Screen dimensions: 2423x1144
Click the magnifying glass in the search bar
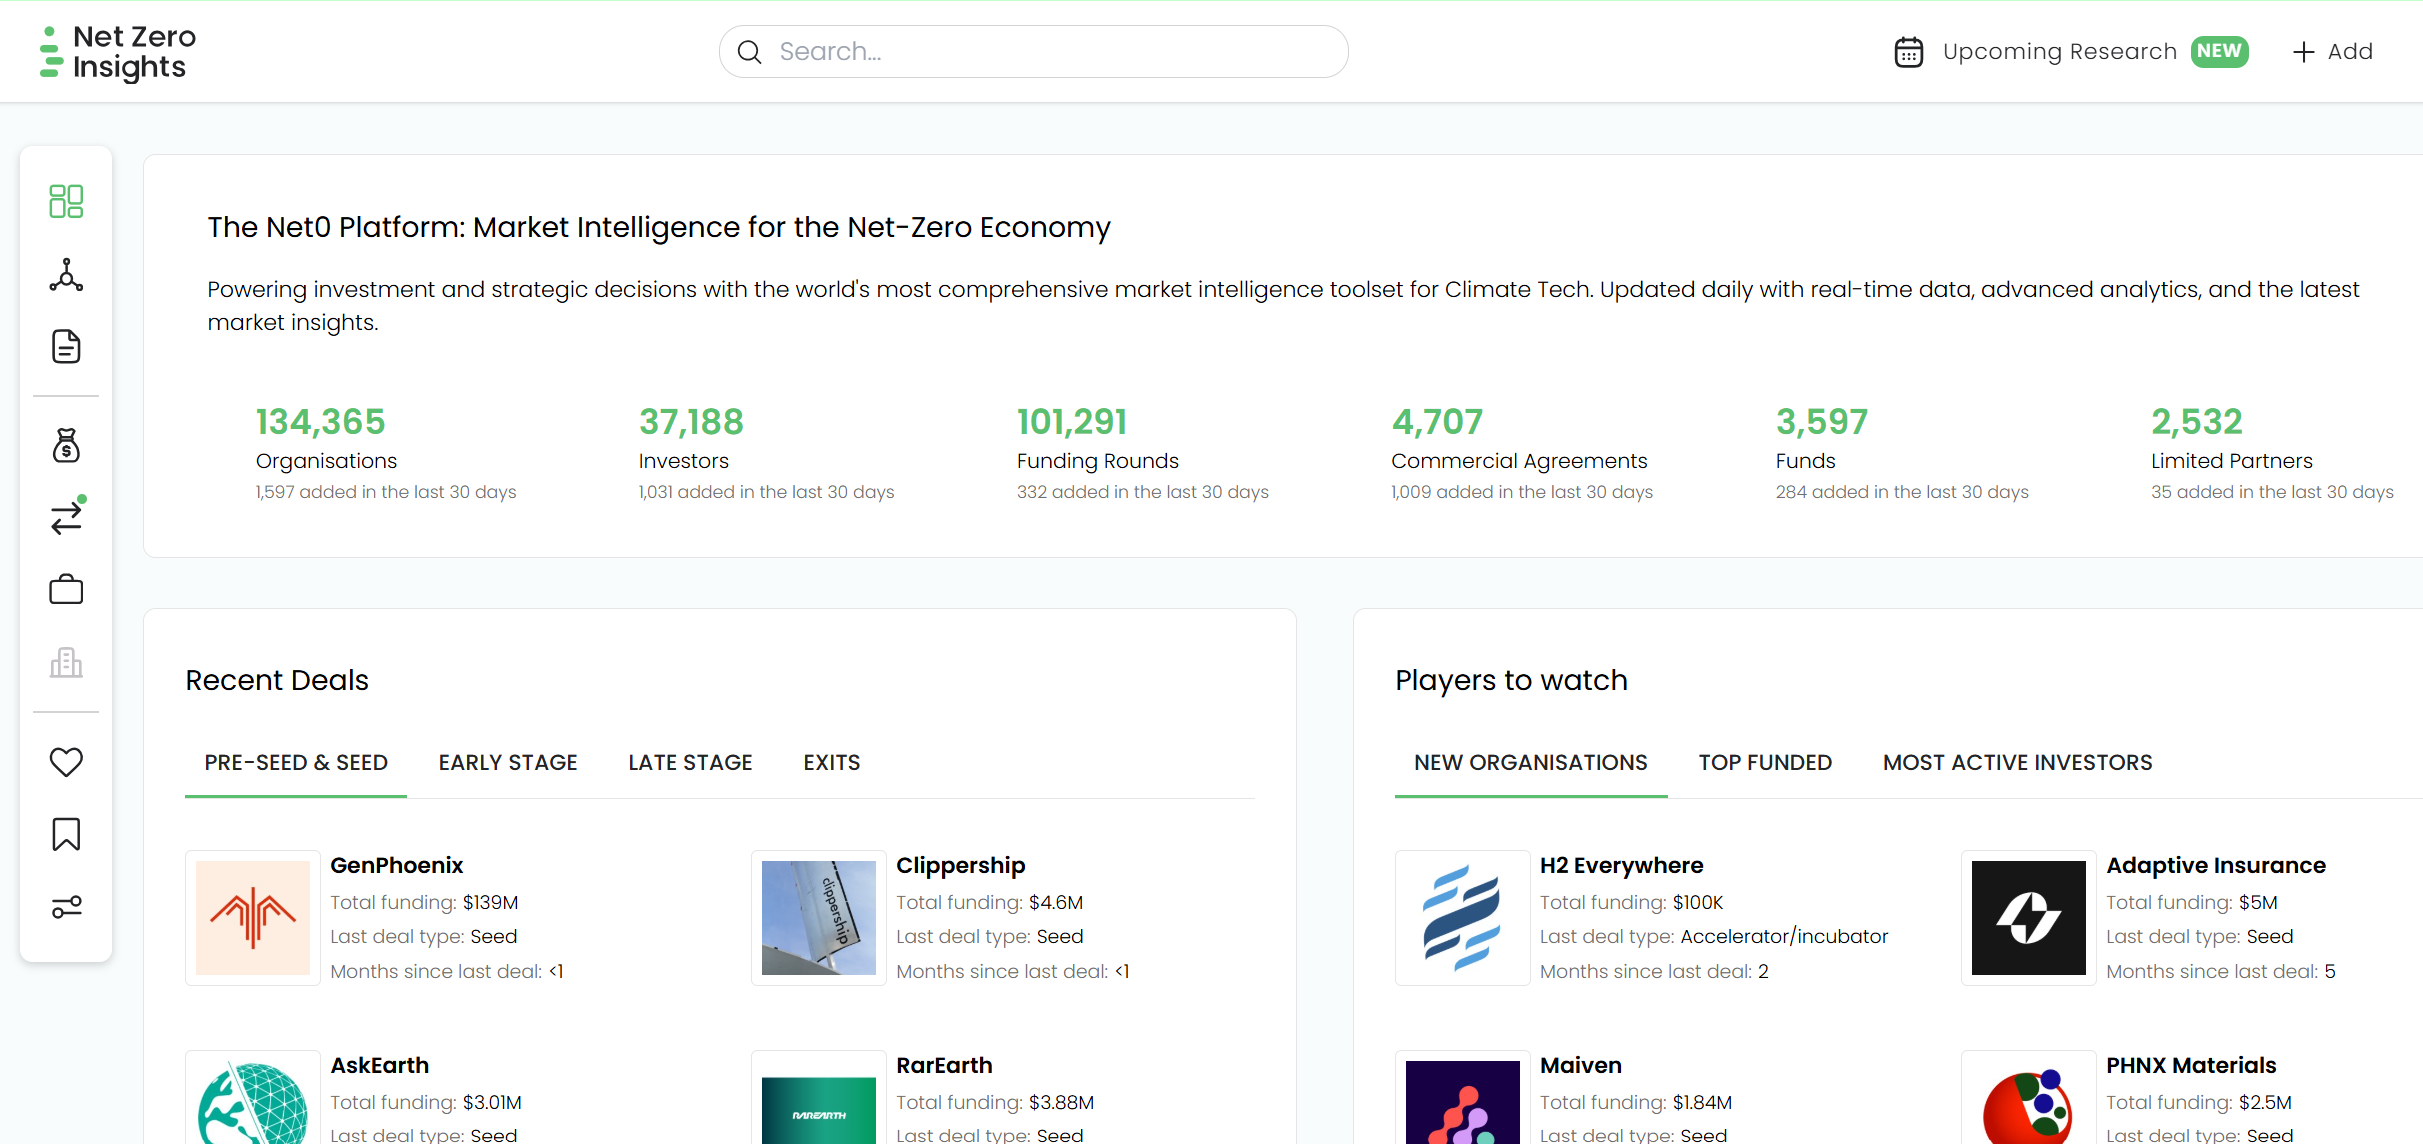coord(749,51)
